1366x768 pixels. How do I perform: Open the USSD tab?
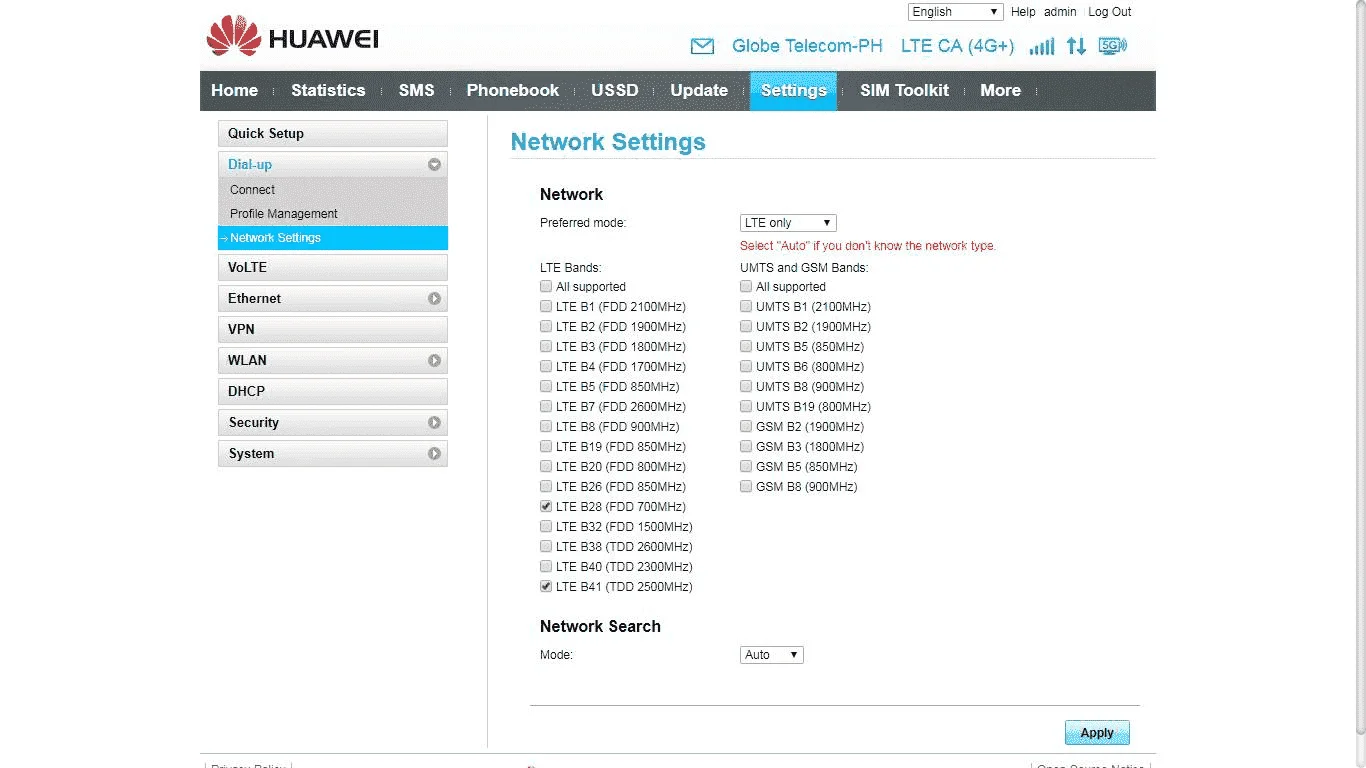[614, 90]
